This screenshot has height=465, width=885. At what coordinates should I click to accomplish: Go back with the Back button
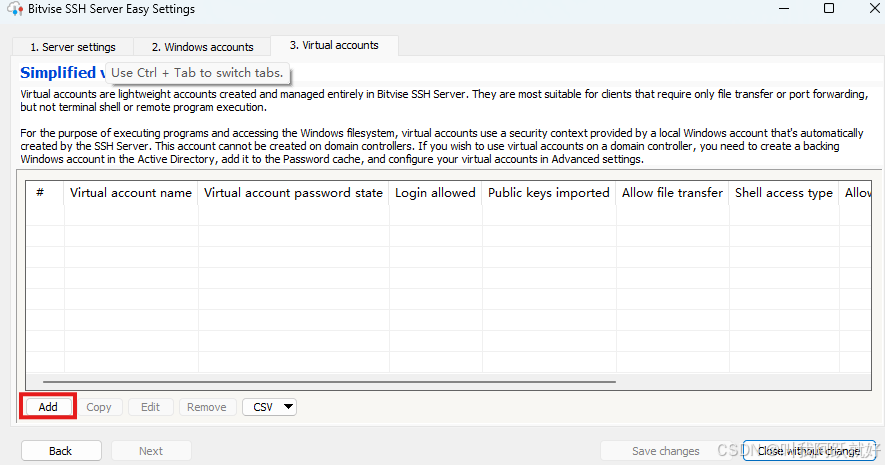click(61, 451)
